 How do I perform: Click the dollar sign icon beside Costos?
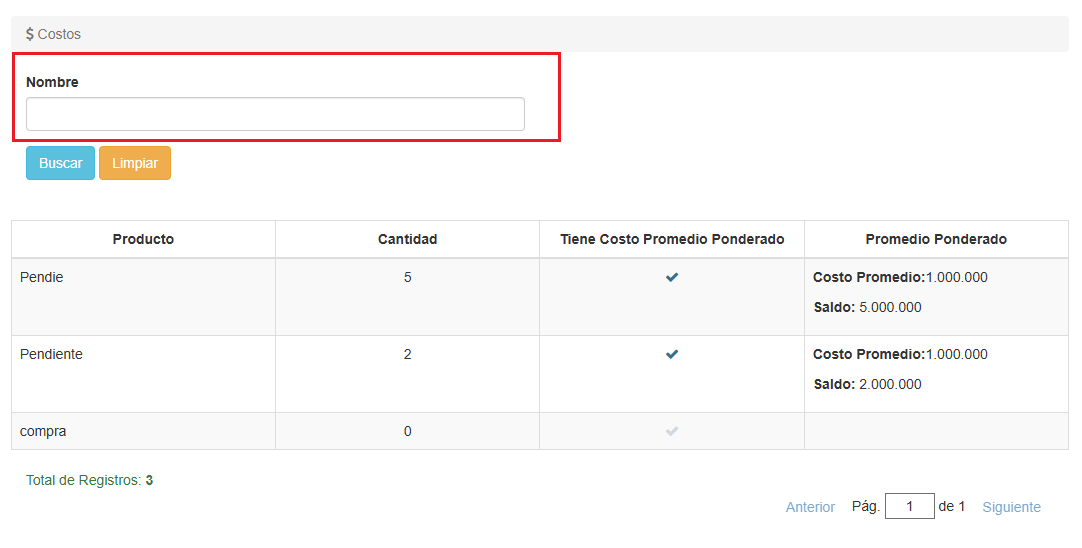pos(30,34)
